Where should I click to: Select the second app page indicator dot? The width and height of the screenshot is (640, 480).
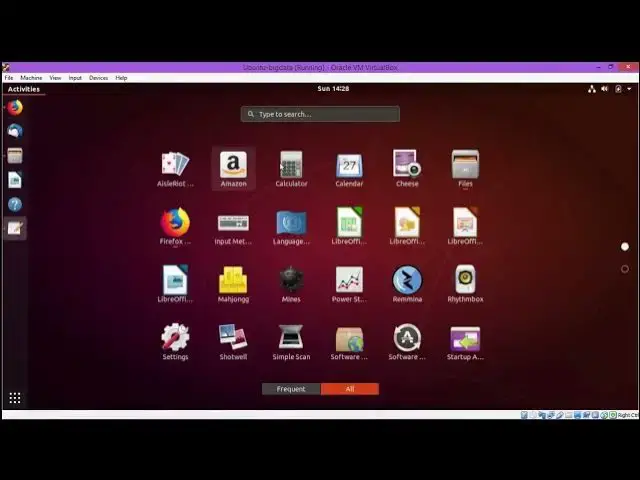point(624,269)
